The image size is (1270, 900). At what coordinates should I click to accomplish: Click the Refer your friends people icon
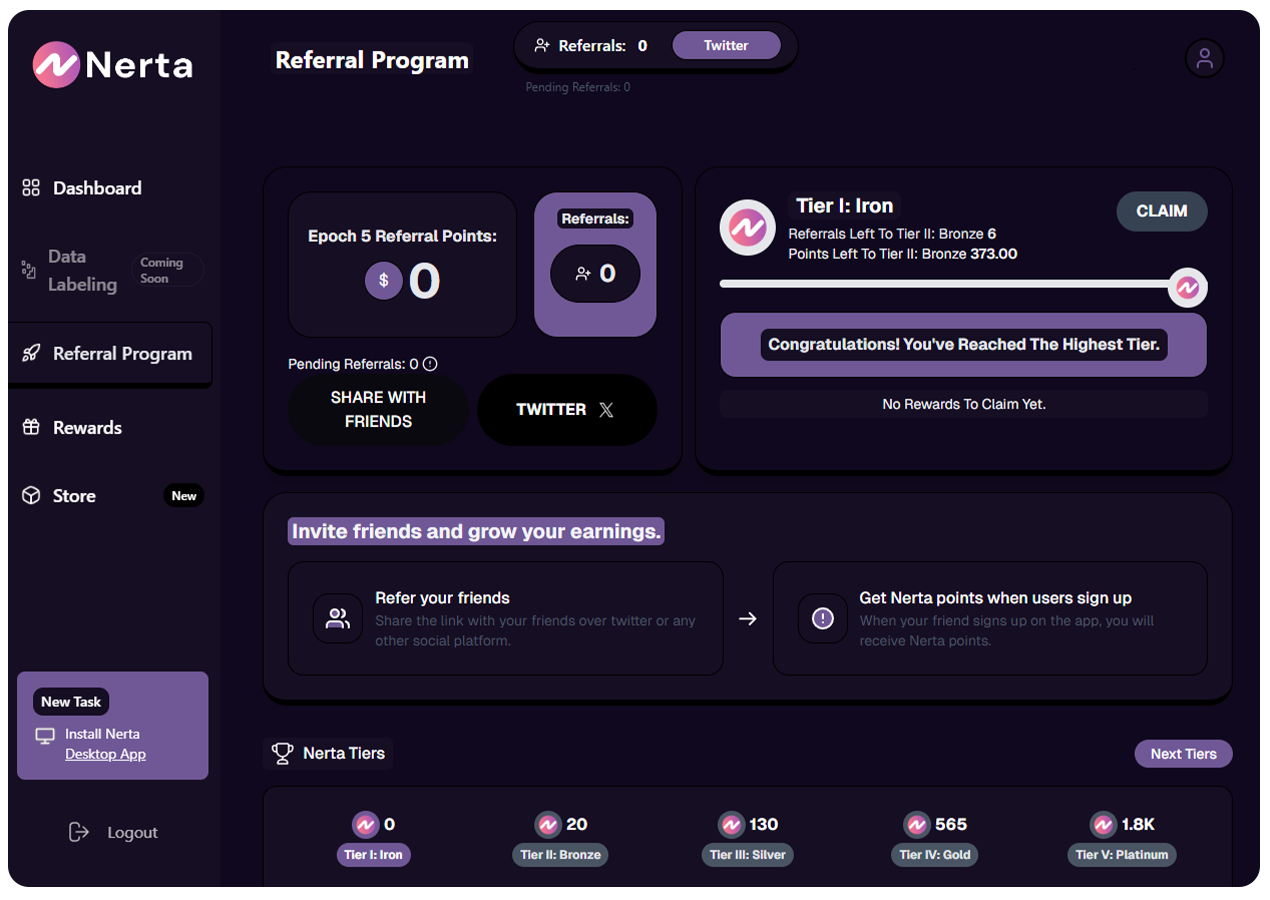[x=338, y=619]
